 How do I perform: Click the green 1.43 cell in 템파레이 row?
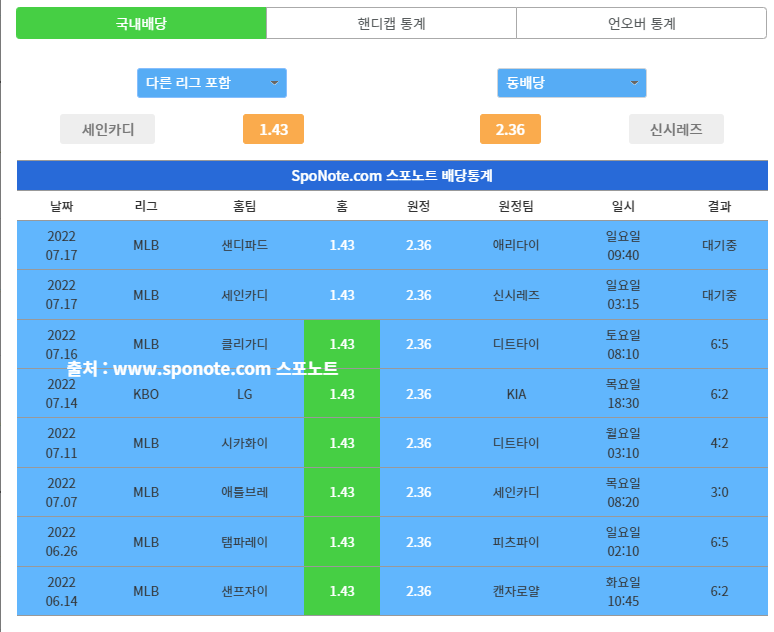click(x=342, y=542)
